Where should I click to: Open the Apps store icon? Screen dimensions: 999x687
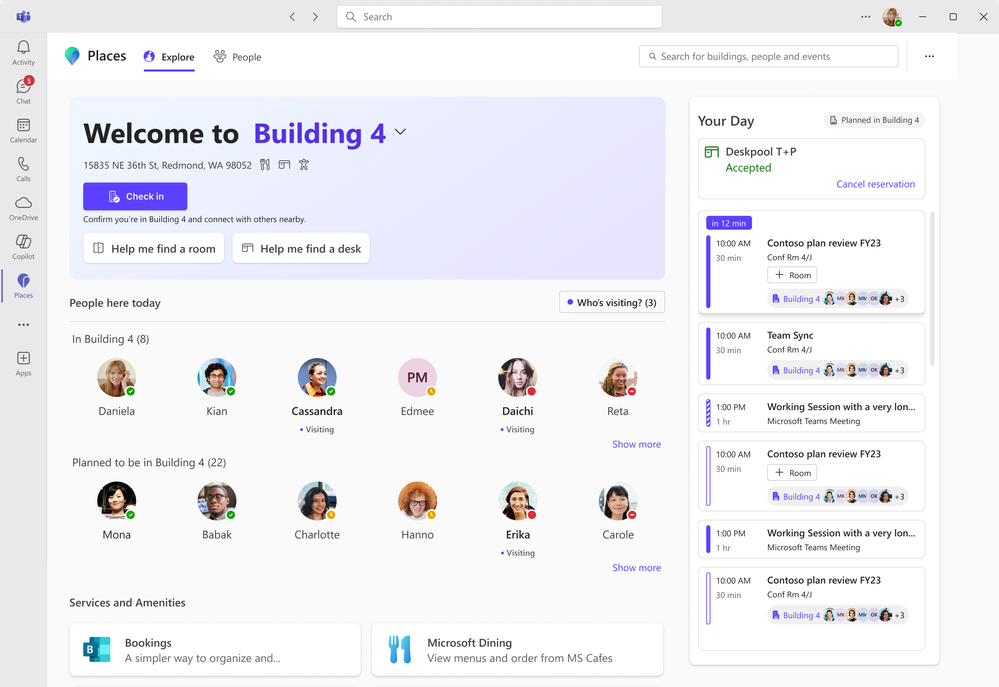(23, 363)
